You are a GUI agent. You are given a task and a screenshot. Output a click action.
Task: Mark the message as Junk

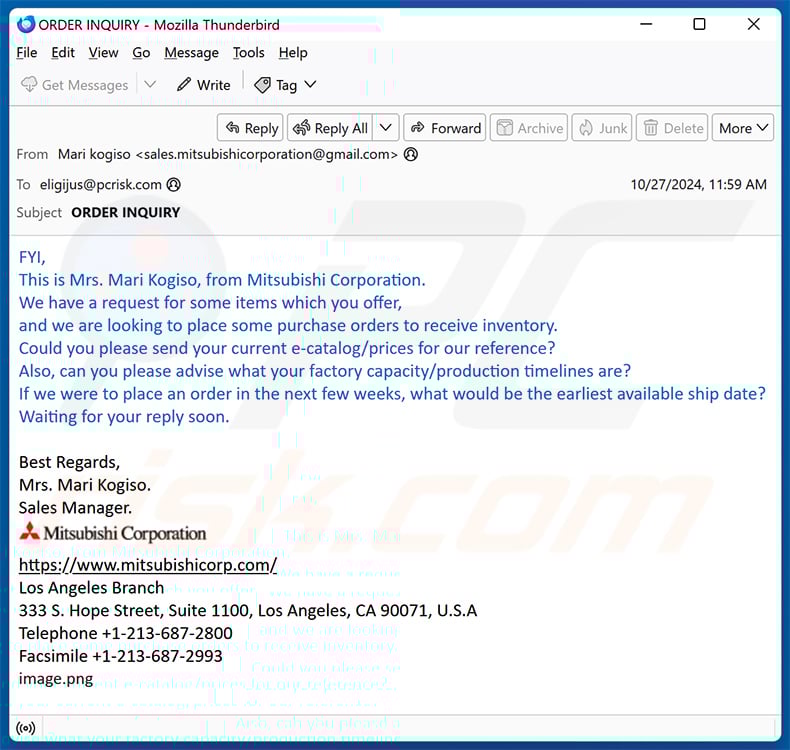pos(602,128)
